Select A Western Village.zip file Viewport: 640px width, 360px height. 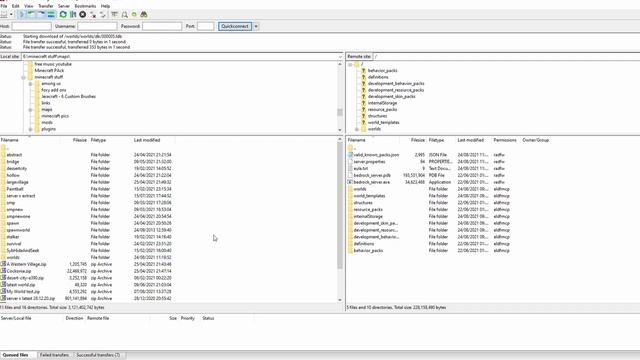click(27, 264)
